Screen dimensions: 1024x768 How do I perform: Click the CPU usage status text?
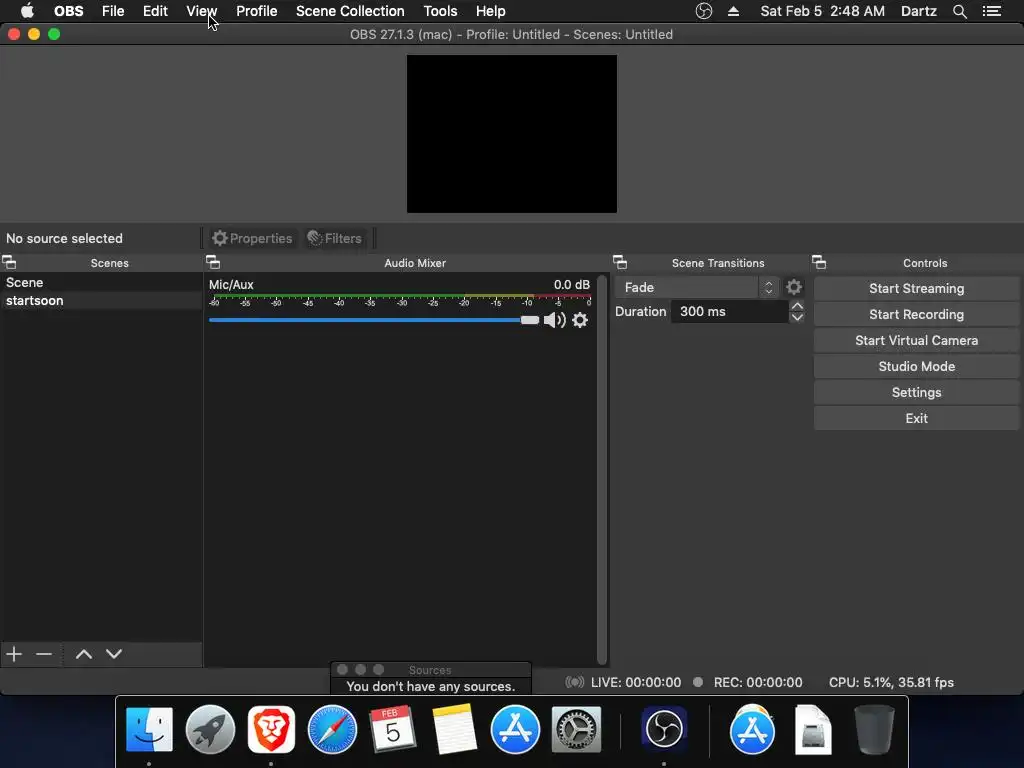[891, 682]
